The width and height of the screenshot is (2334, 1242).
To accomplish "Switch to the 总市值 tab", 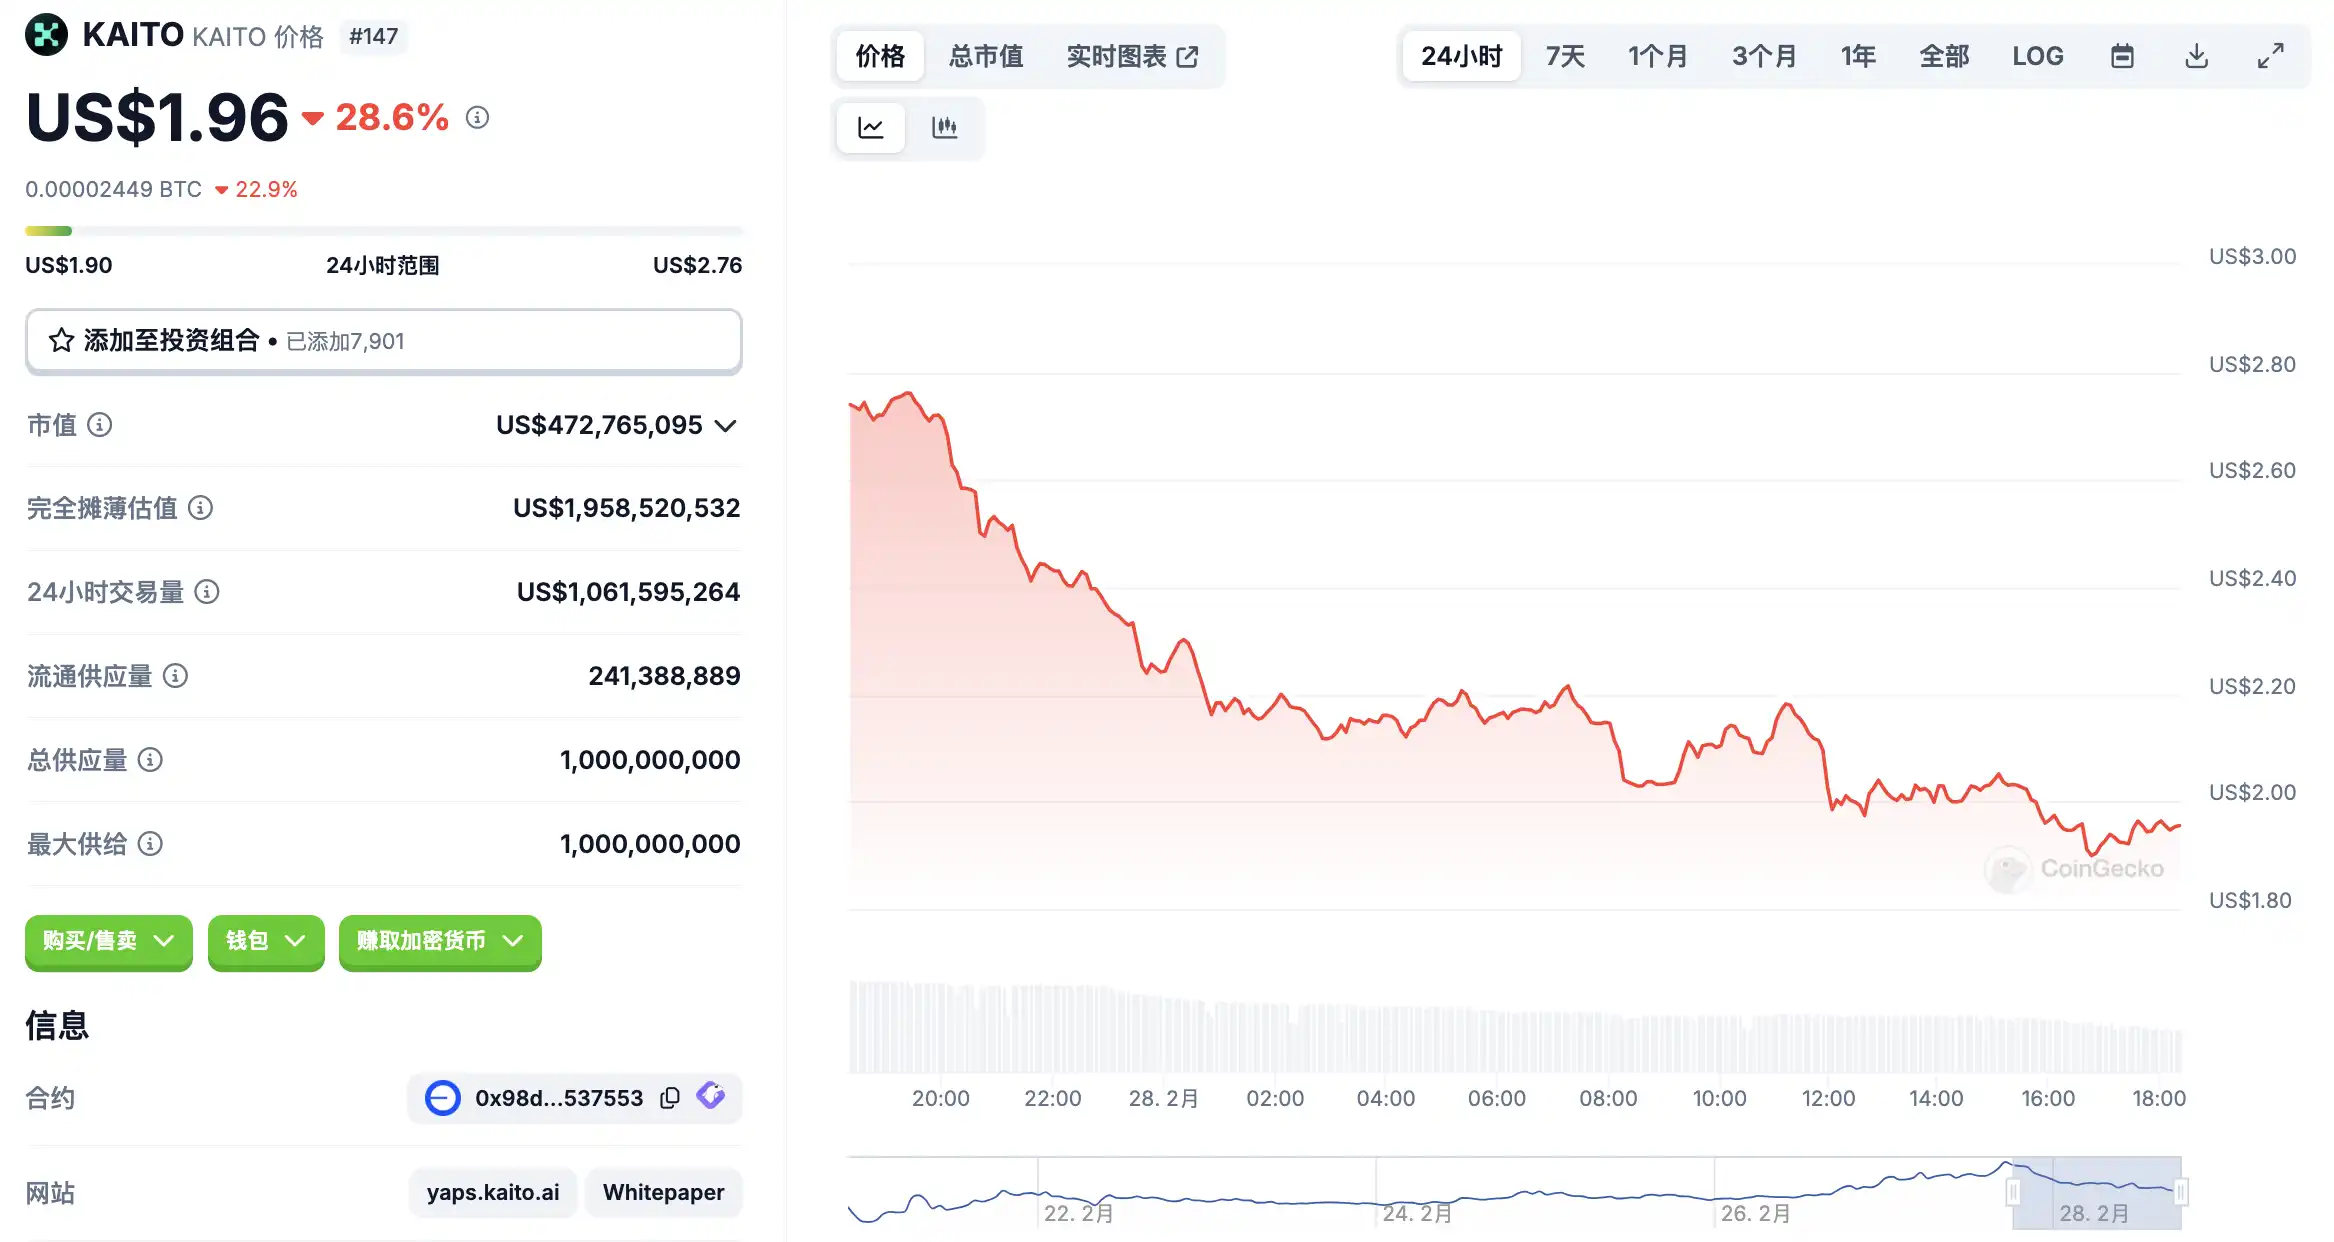I will (985, 56).
